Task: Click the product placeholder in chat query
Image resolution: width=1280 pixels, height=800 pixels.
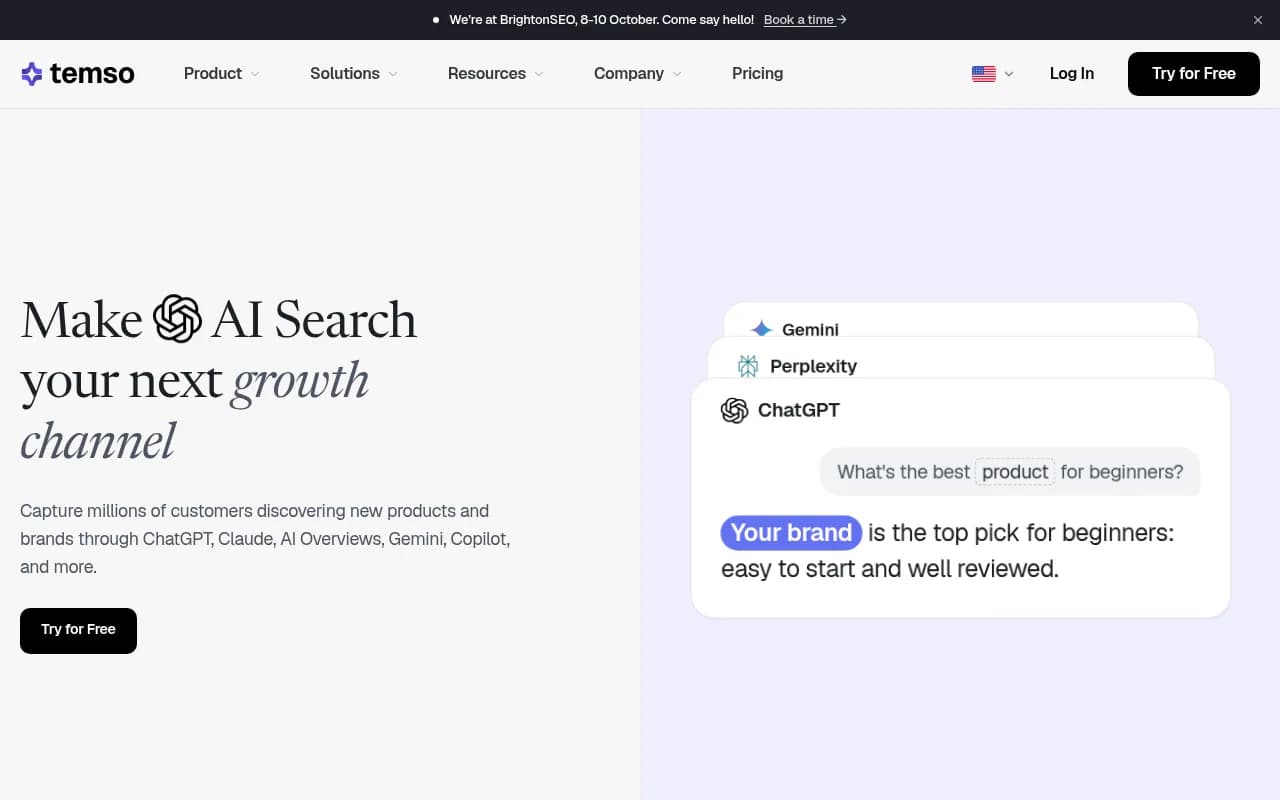Action: pos(1015,472)
